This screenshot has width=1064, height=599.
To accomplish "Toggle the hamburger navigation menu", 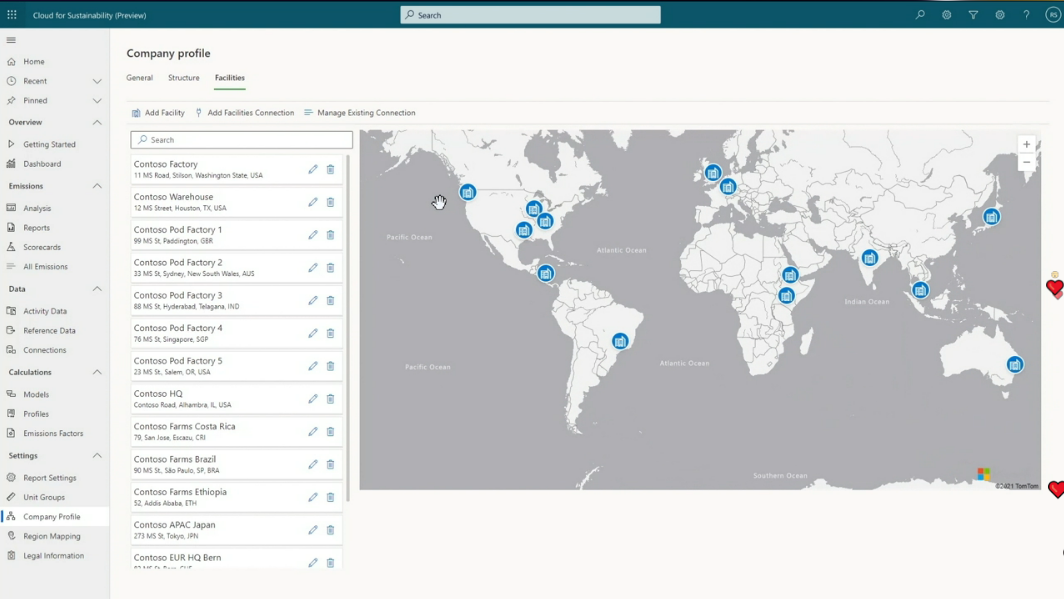I will [11, 40].
